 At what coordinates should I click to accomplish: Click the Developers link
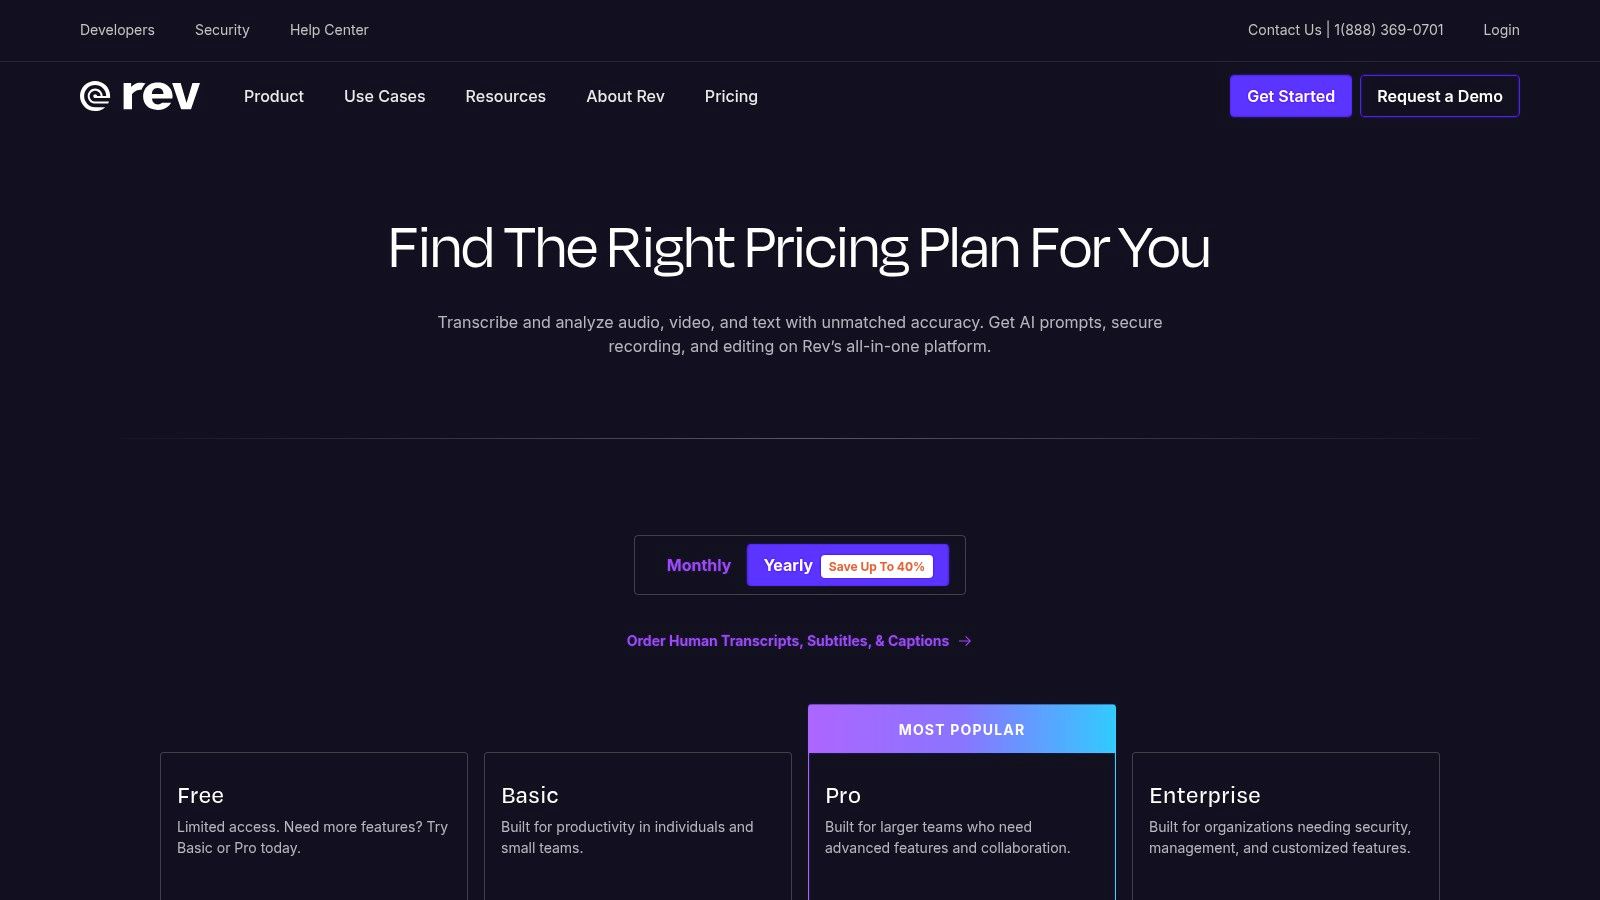point(116,30)
